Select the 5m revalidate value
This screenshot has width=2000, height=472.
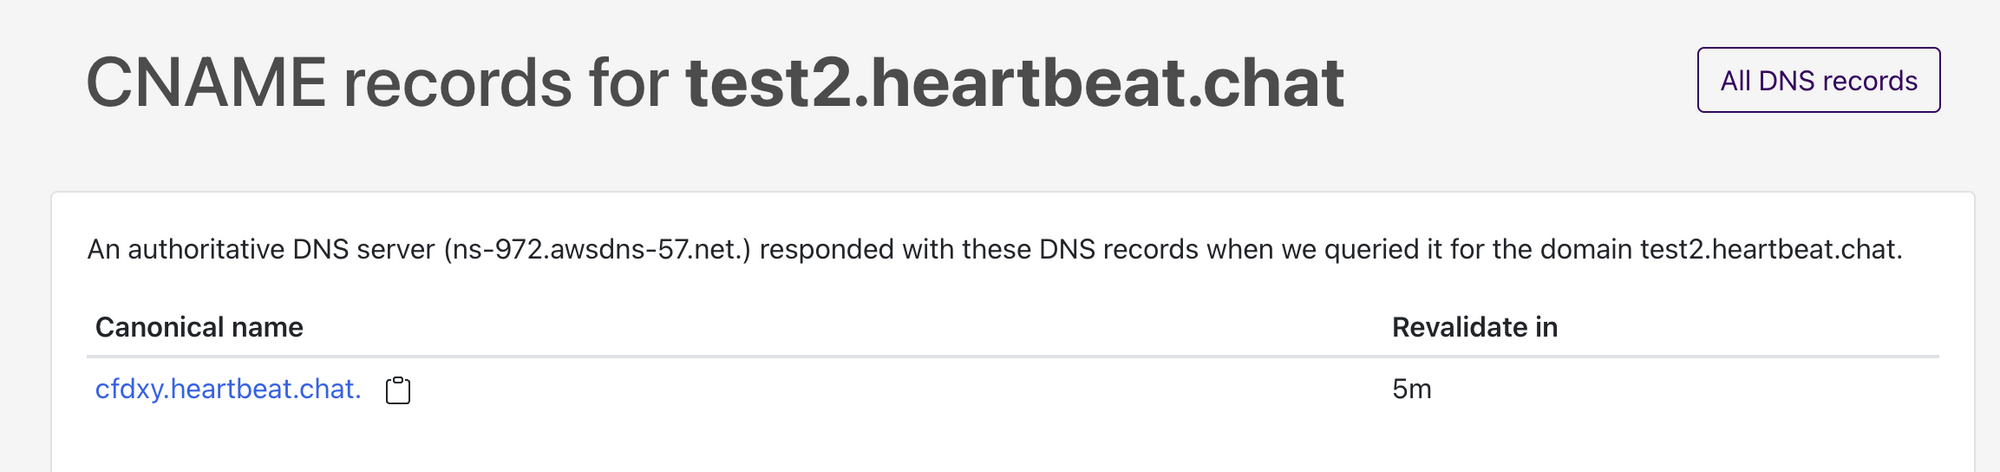[x=1411, y=389]
